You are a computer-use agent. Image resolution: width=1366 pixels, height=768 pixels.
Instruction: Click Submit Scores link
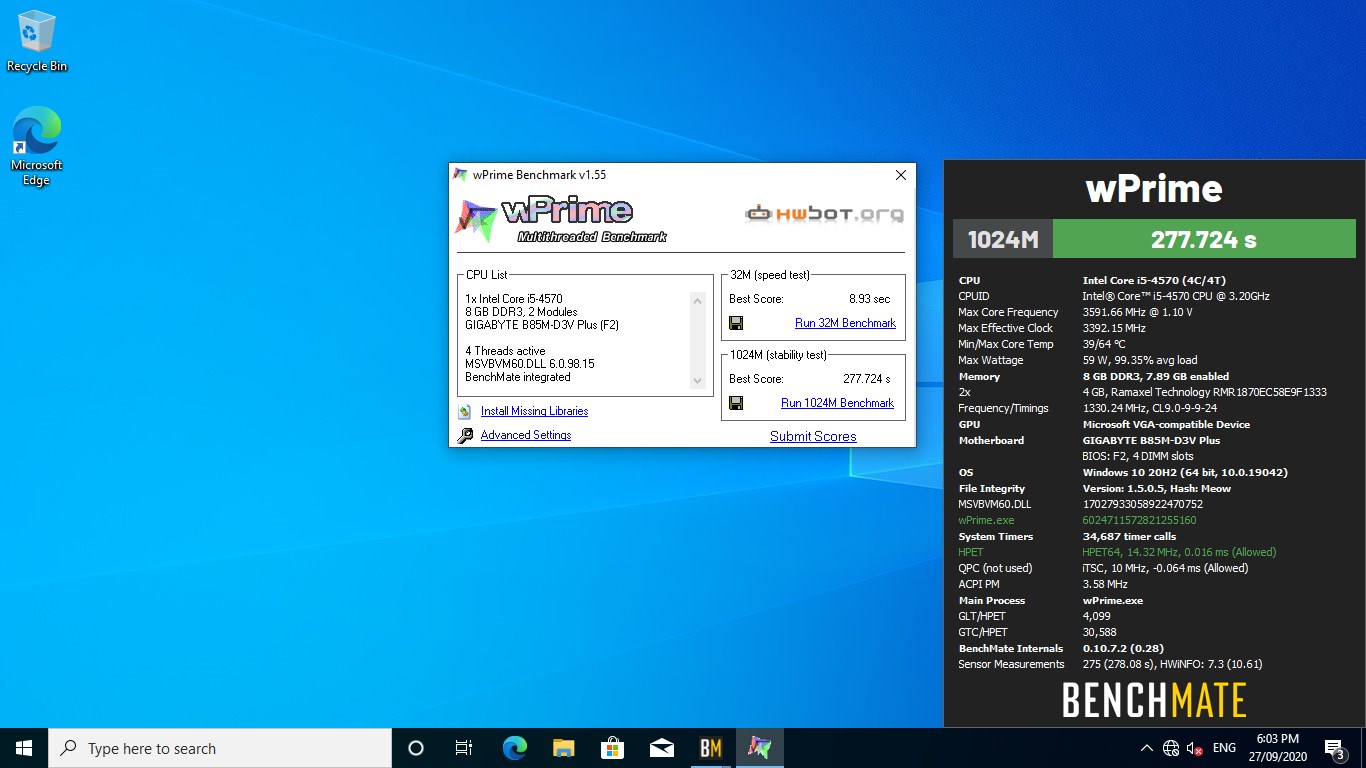[813, 436]
